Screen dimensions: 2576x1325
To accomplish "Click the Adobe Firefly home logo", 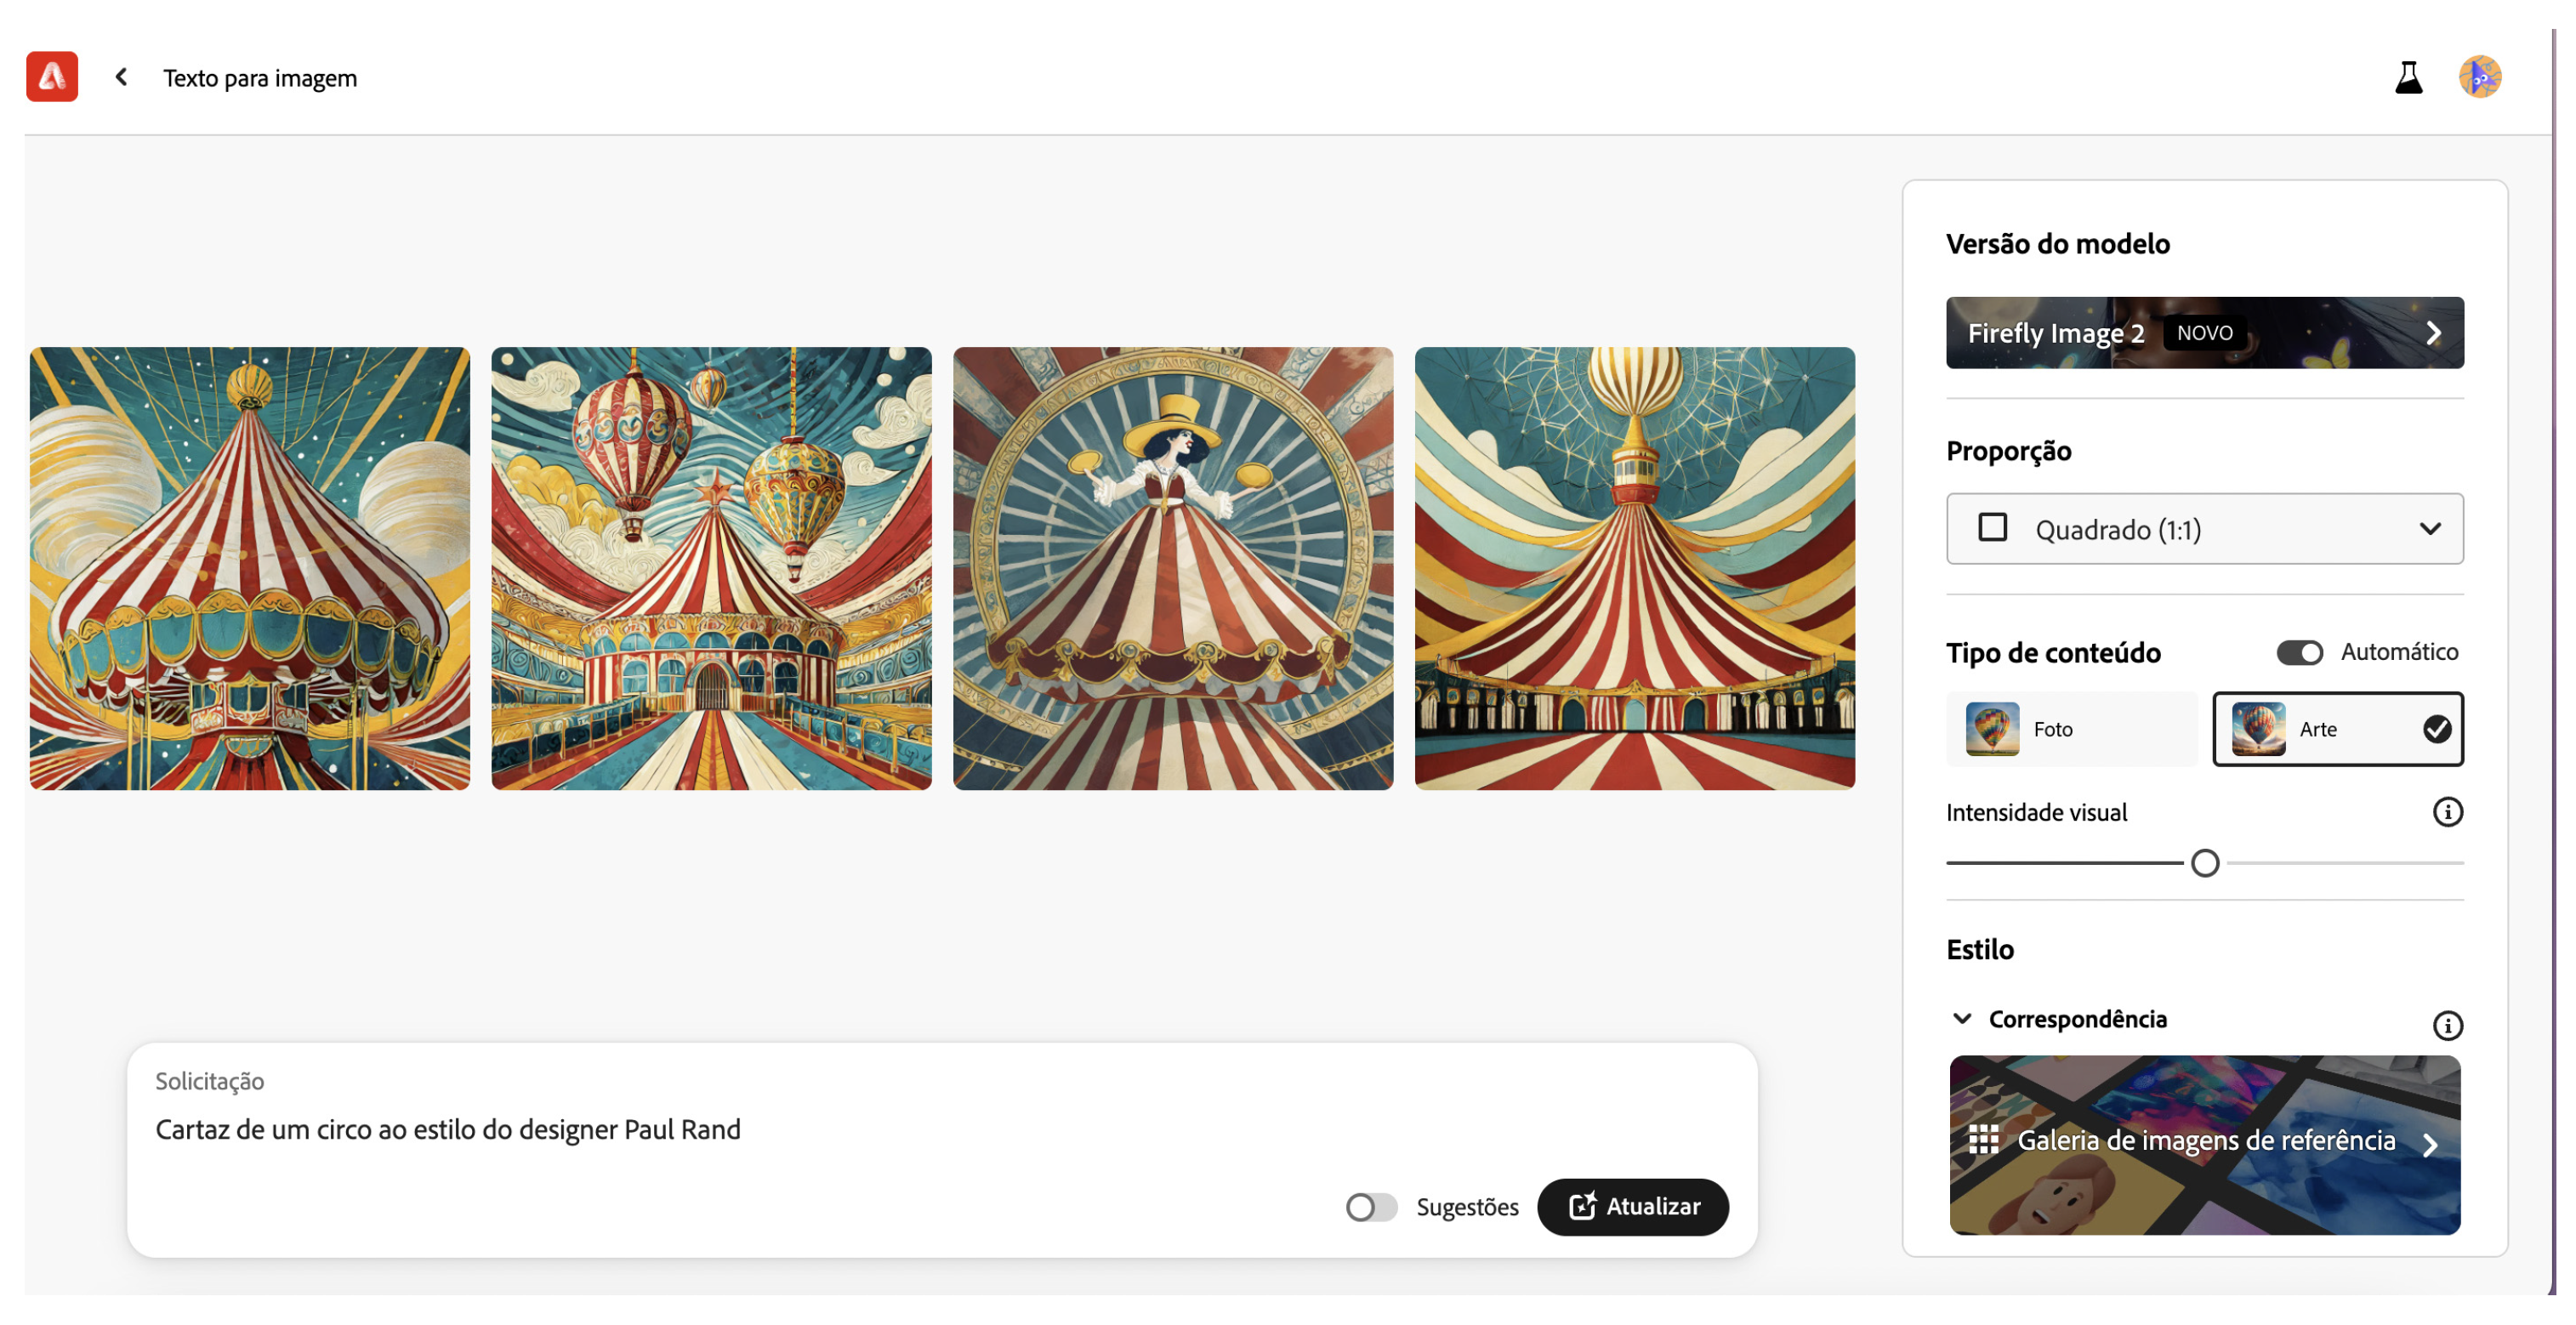I will point(52,77).
